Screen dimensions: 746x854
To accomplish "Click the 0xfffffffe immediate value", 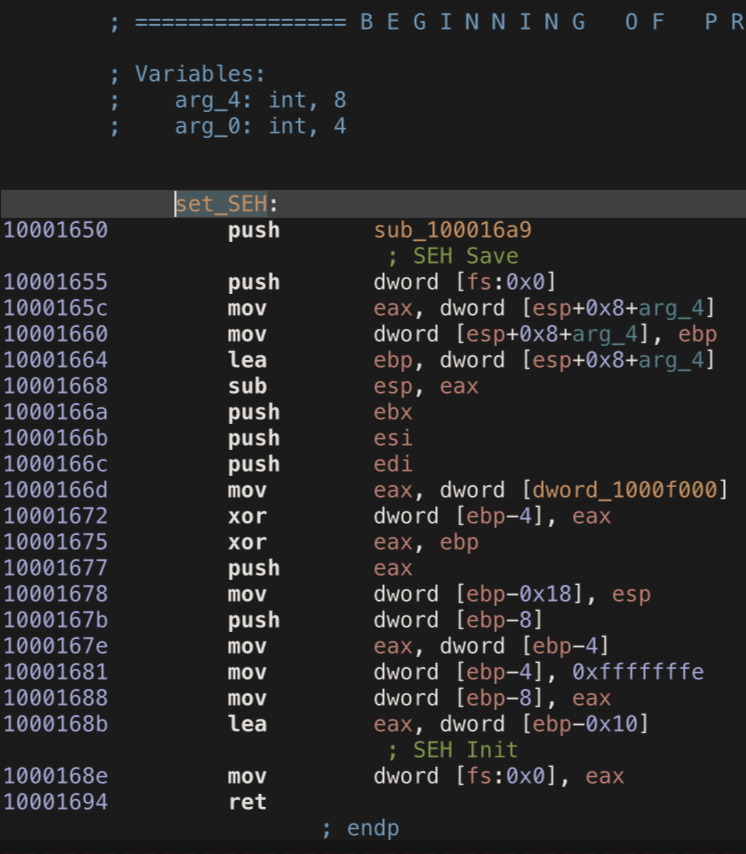I will (x=638, y=672).
